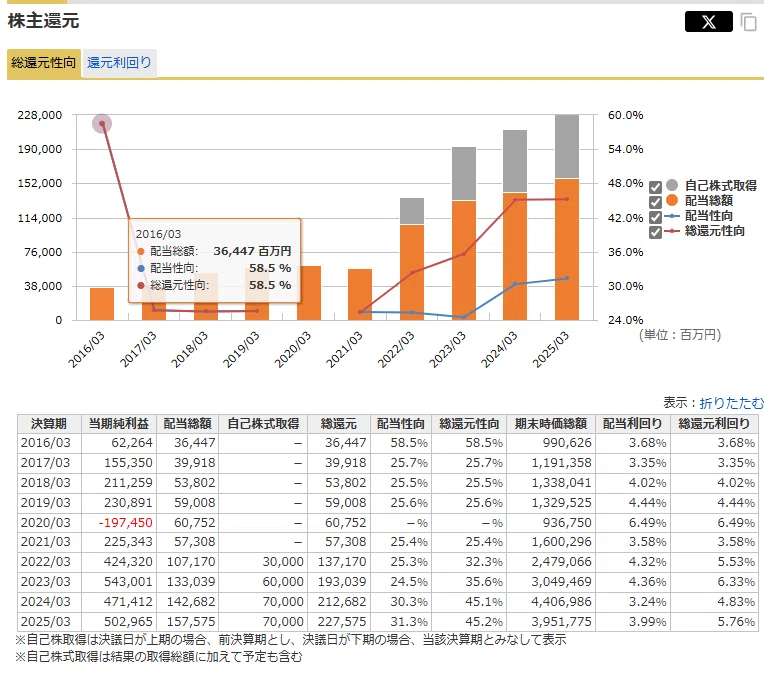
Task: Click gray 自己株式取得 legend circle
Action: point(672,185)
